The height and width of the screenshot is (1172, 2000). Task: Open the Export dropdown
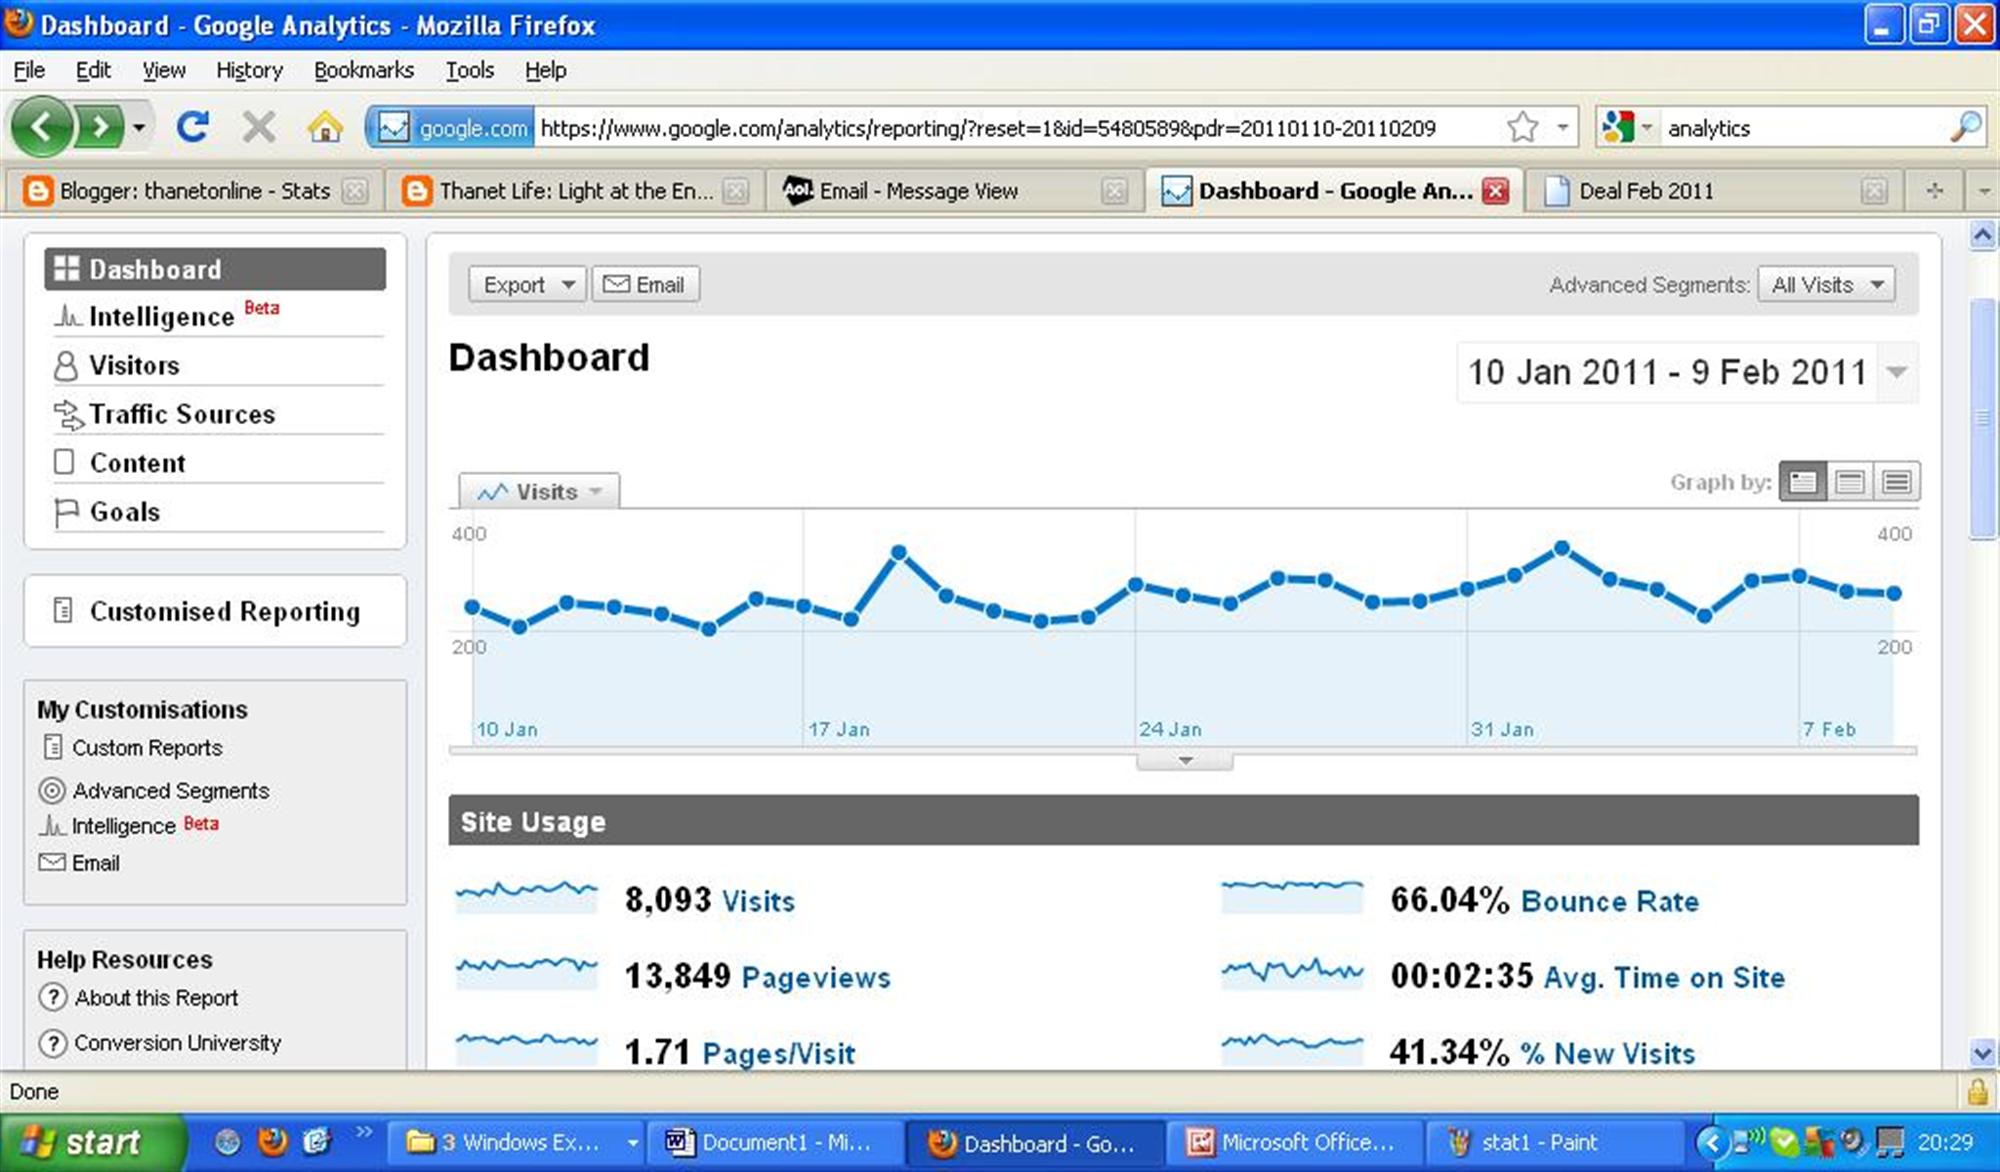pyautogui.click(x=527, y=284)
